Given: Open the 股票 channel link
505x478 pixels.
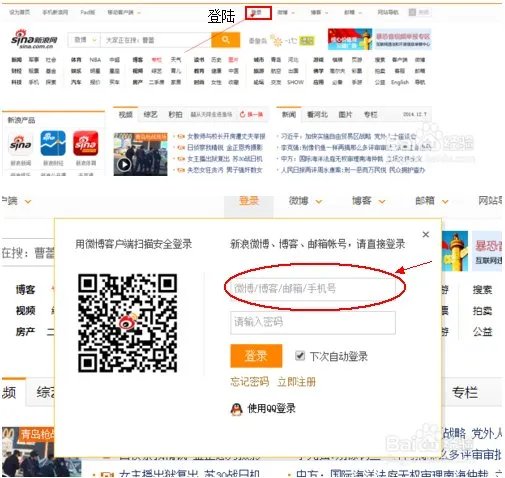Looking at the screenshot, I should coord(34,71).
